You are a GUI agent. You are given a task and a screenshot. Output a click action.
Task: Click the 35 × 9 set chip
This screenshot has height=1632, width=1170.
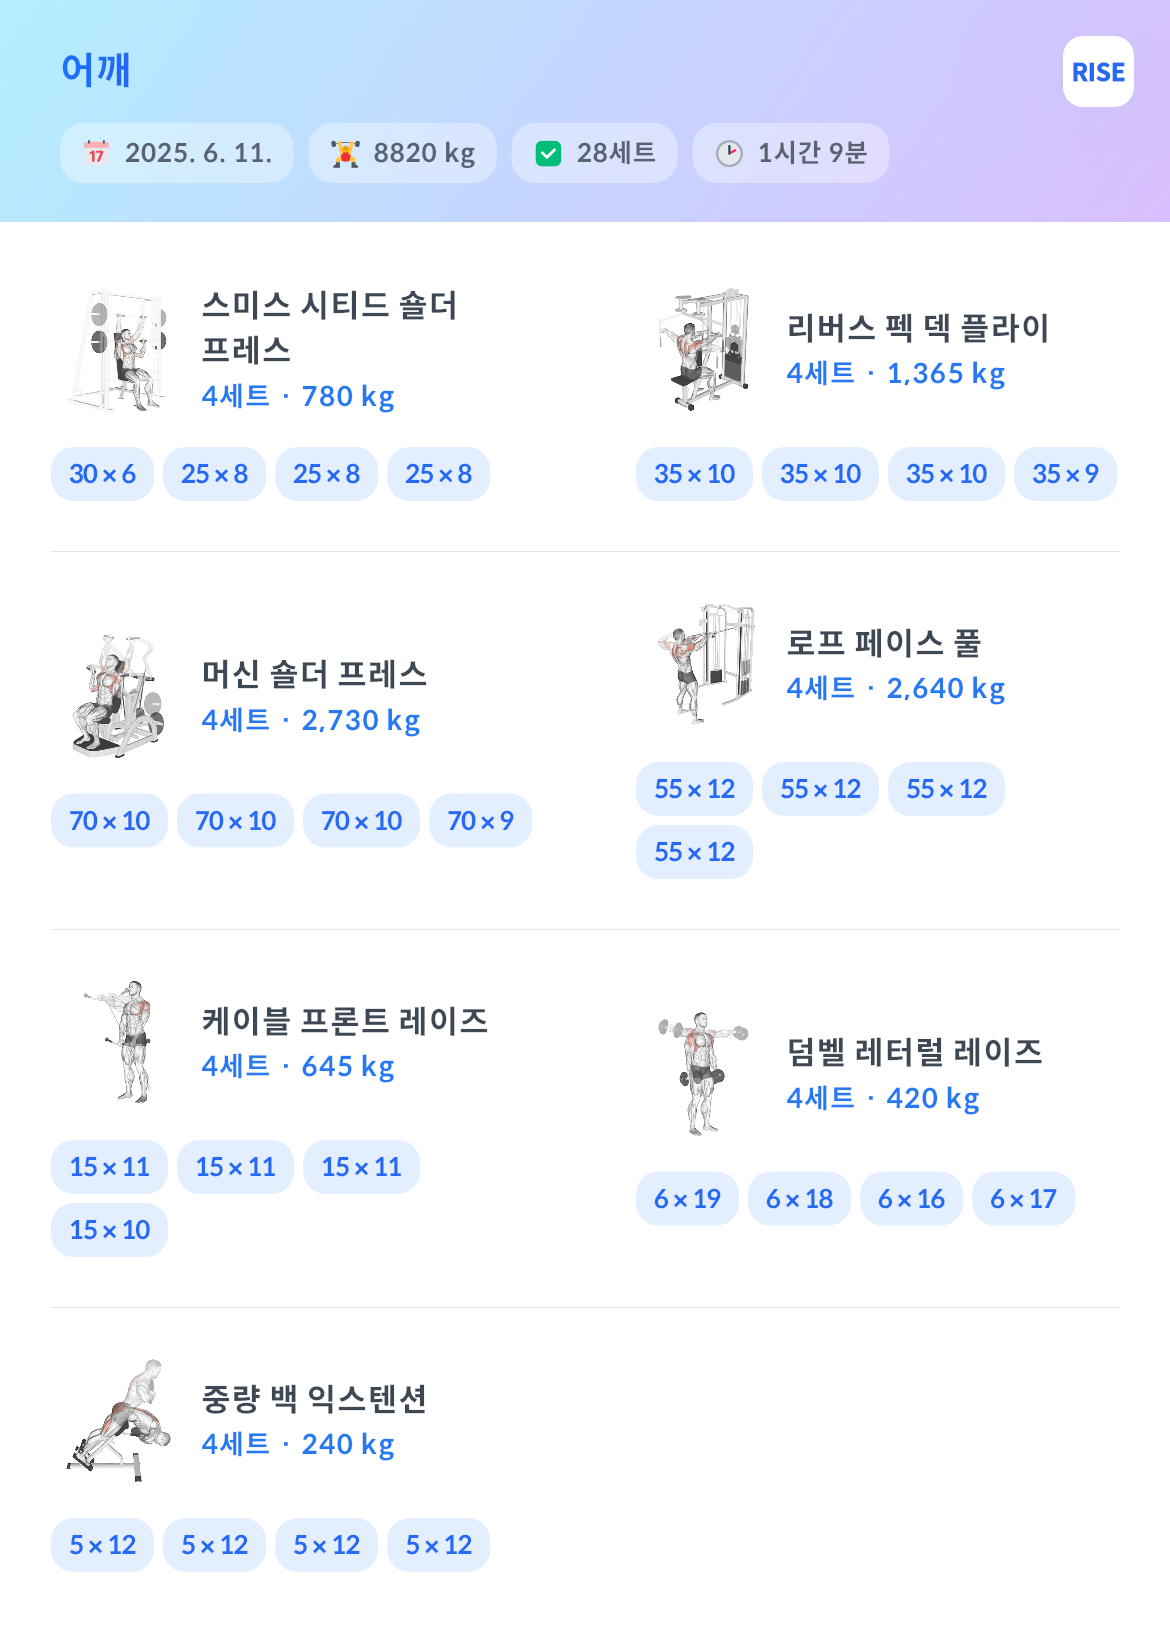click(x=1065, y=474)
